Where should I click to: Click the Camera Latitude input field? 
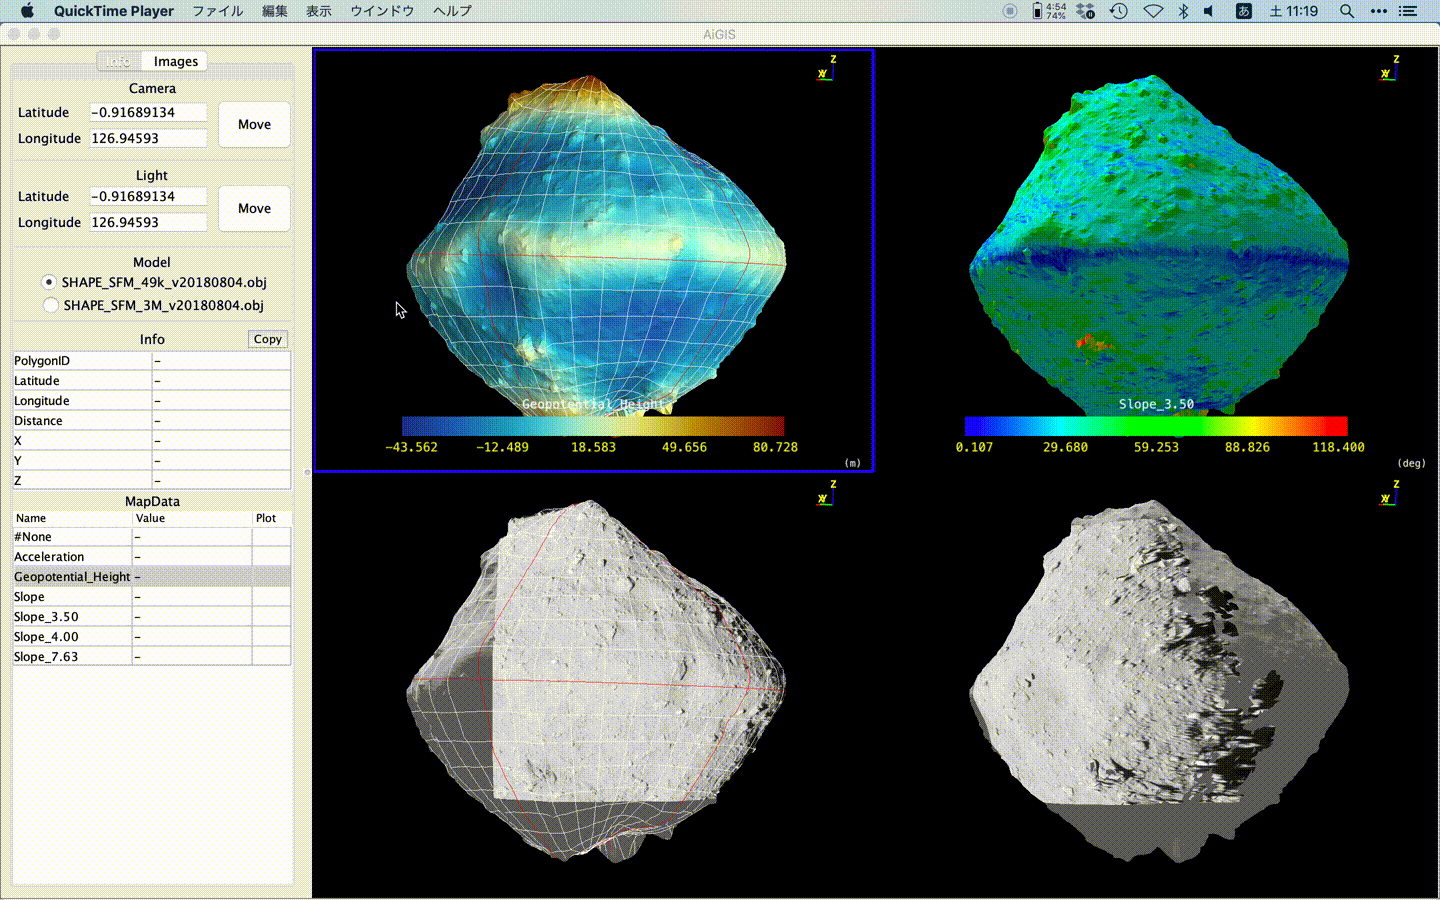tap(148, 112)
